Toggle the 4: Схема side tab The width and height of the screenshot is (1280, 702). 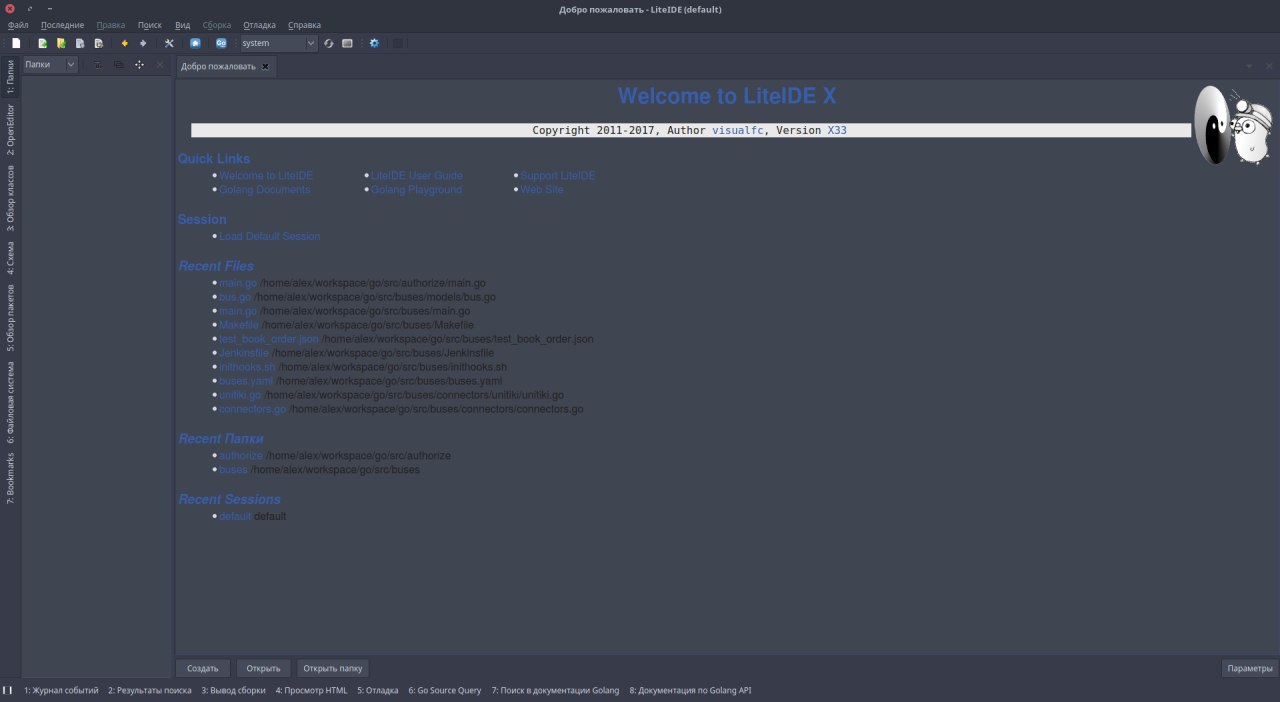click(11, 257)
